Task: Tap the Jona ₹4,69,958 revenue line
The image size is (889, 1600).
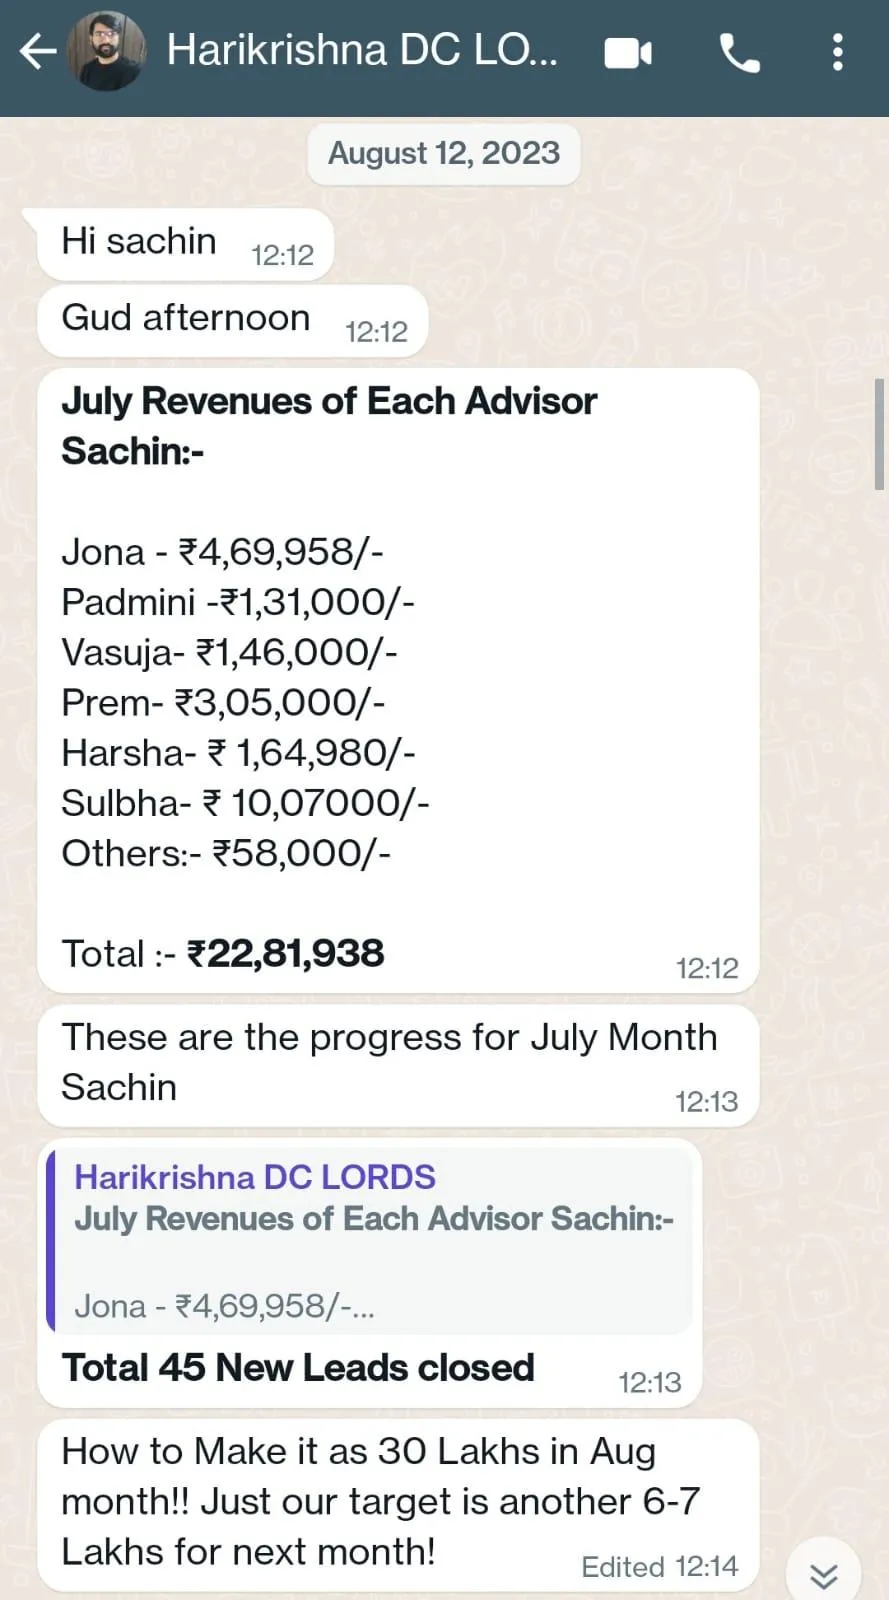Action: tap(222, 552)
